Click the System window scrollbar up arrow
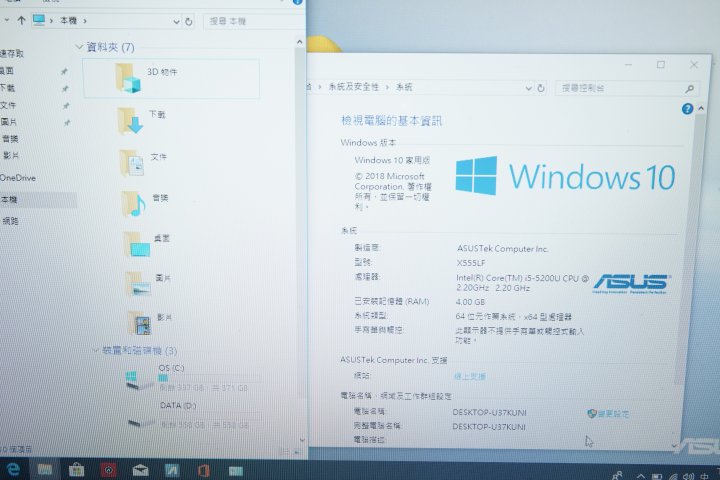Screen dimensions: 720x480 701,108
